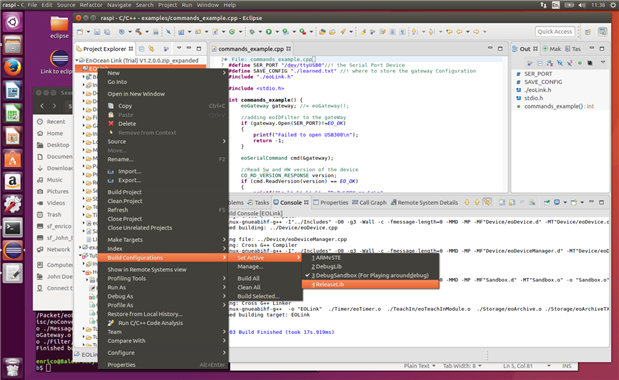Click the volume icon in top panel
The image size is (619, 380).
point(582,5)
